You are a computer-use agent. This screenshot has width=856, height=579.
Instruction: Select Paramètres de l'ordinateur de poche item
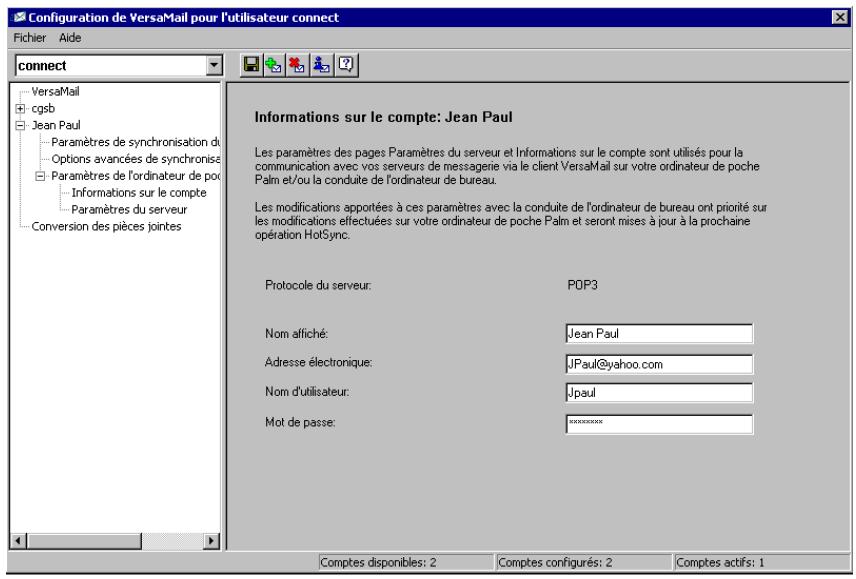[x=135, y=176]
